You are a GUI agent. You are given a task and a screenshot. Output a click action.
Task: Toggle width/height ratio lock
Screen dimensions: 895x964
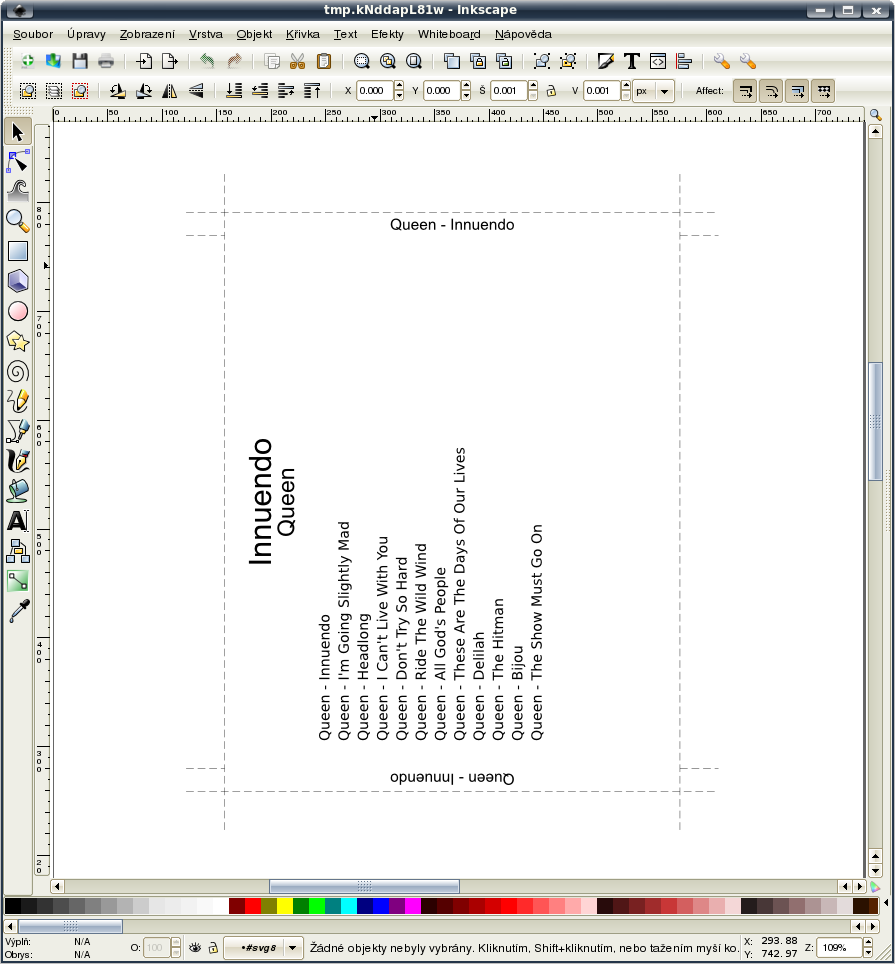551,91
